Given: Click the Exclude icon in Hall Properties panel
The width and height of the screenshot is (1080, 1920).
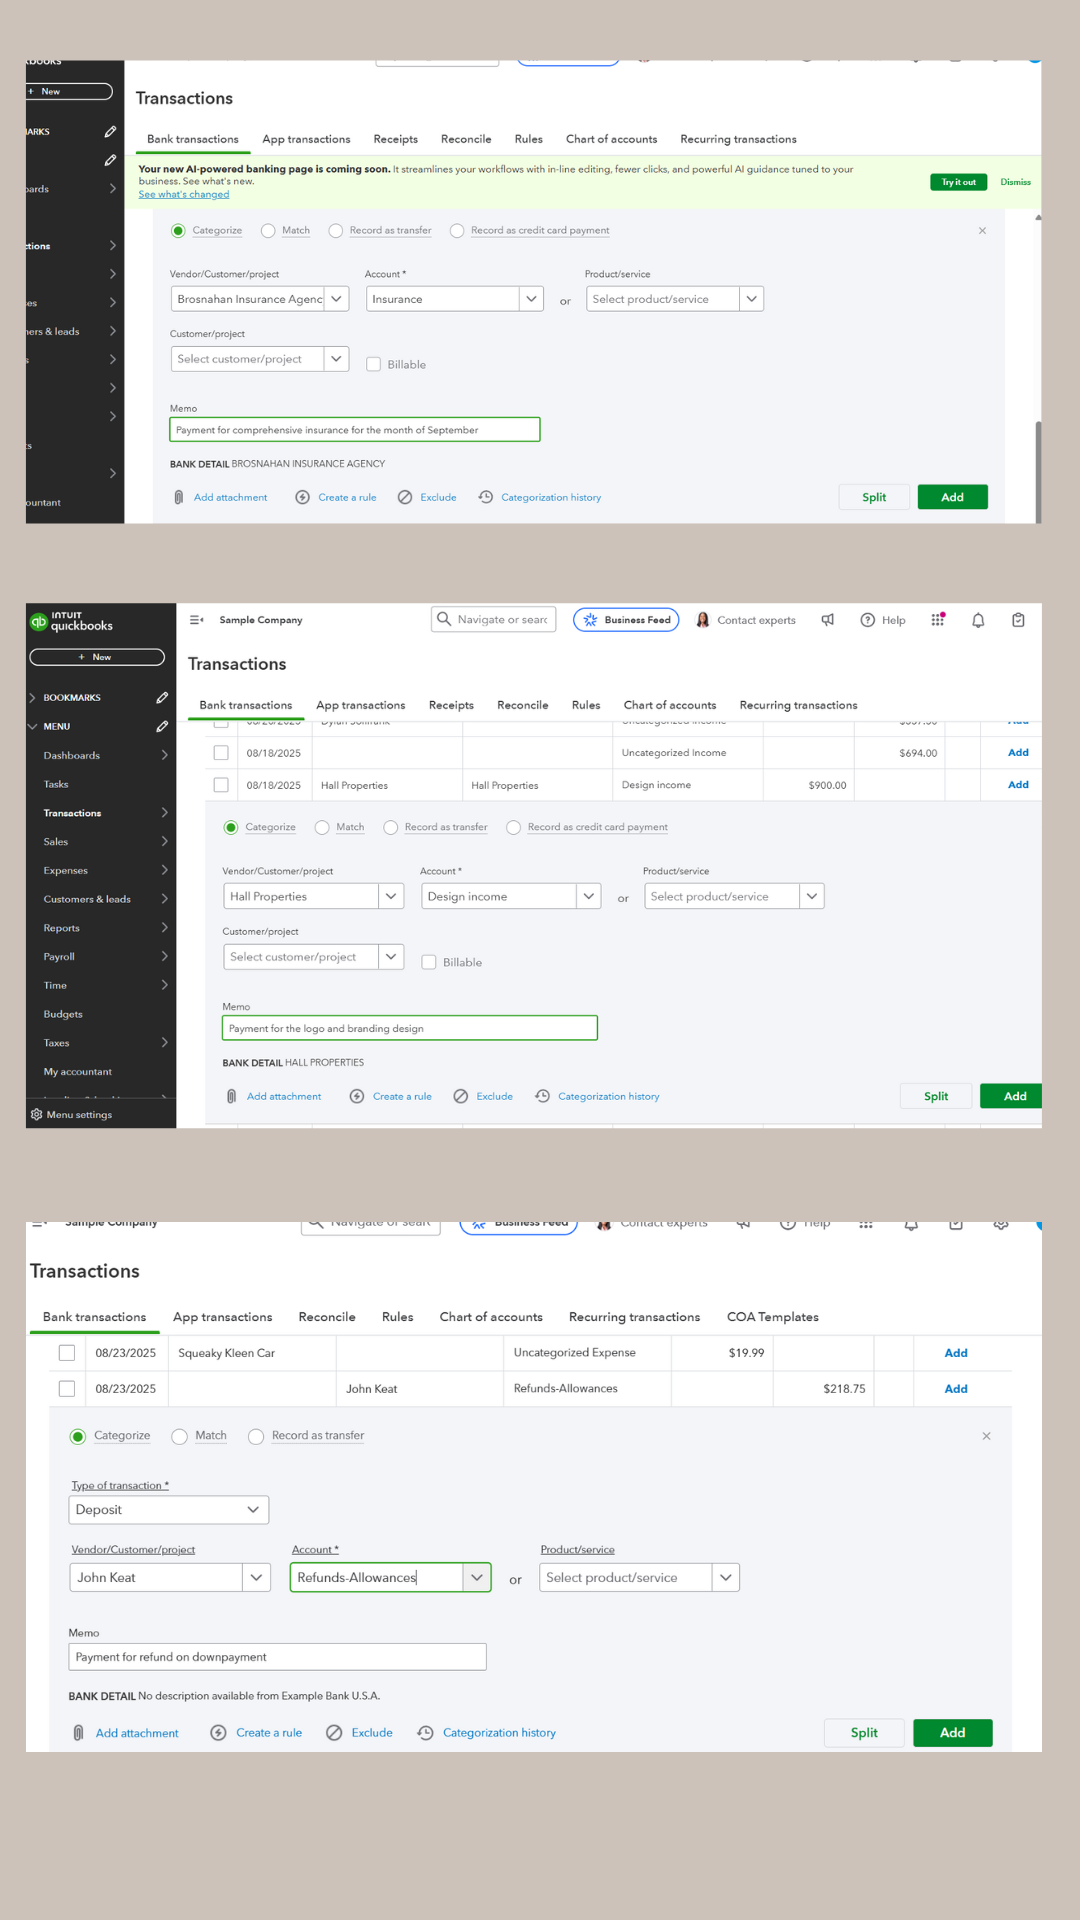Looking at the screenshot, I should click(x=461, y=1097).
